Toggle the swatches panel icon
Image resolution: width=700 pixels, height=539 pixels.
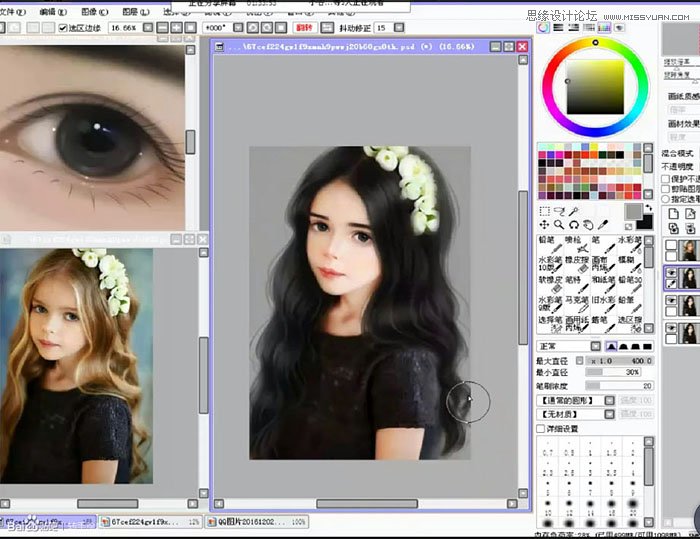[x=604, y=28]
